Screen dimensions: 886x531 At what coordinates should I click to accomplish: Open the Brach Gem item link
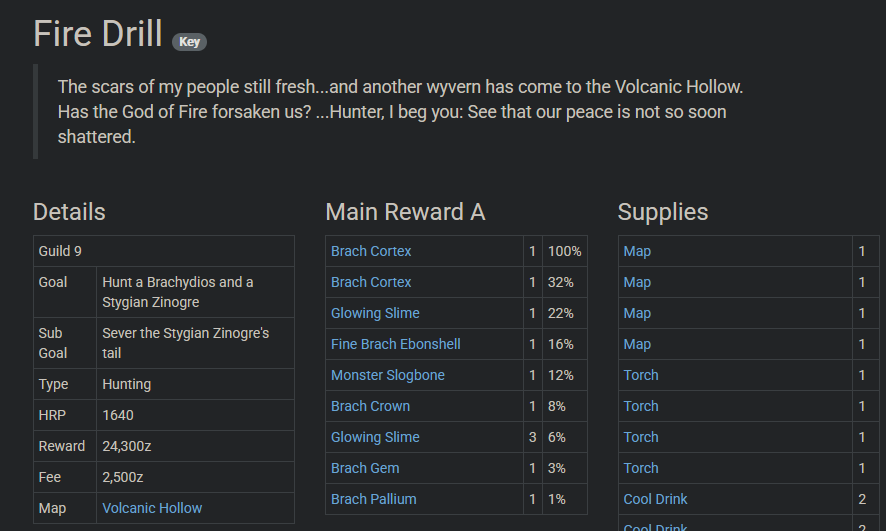[365, 468]
